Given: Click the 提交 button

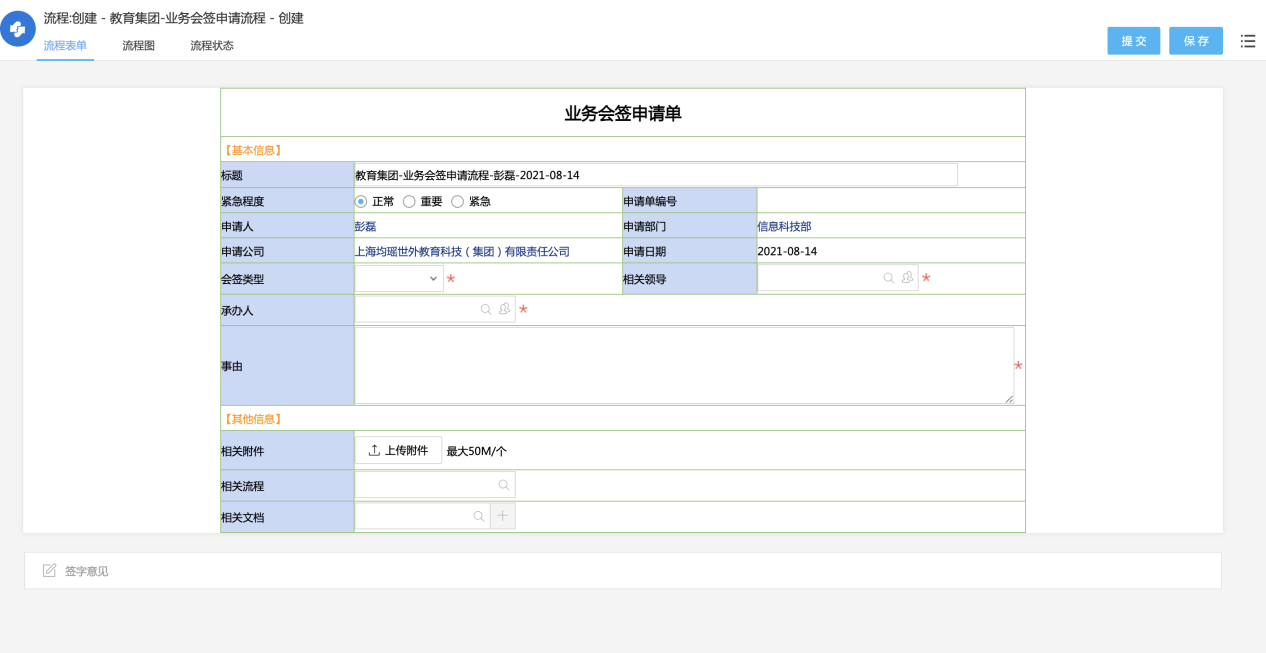Looking at the screenshot, I should tap(1133, 41).
